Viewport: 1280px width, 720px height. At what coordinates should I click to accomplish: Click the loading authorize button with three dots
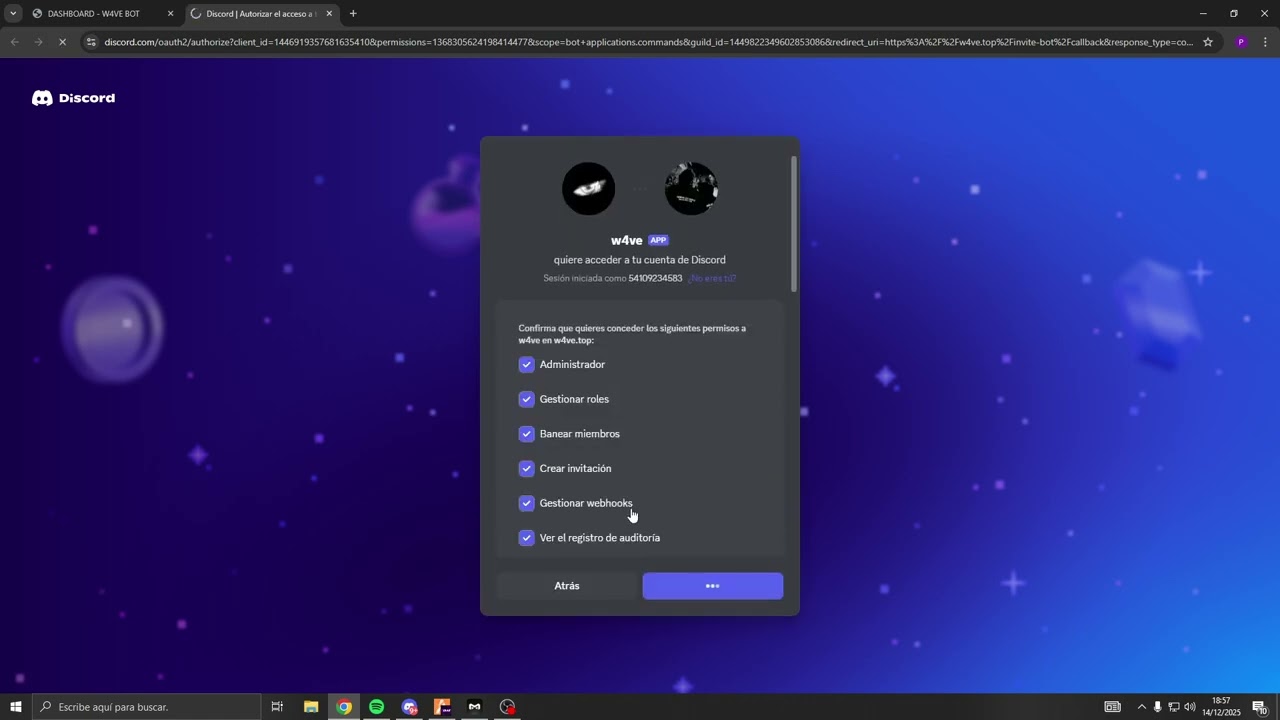point(713,586)
